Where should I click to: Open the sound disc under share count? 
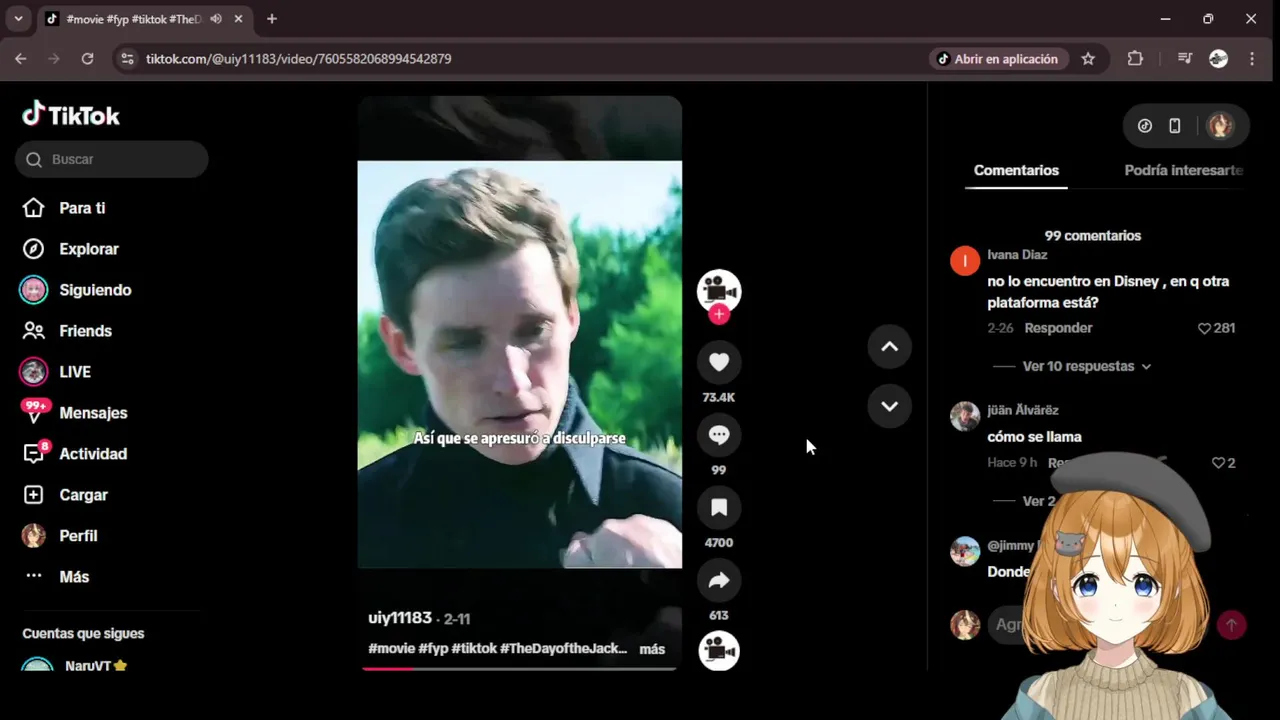[x=719, y=651]
